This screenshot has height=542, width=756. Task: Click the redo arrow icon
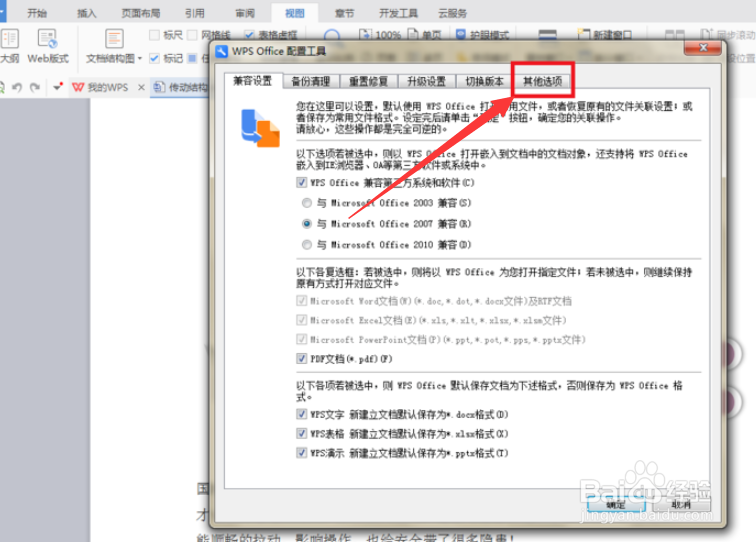tap(35, 87)
